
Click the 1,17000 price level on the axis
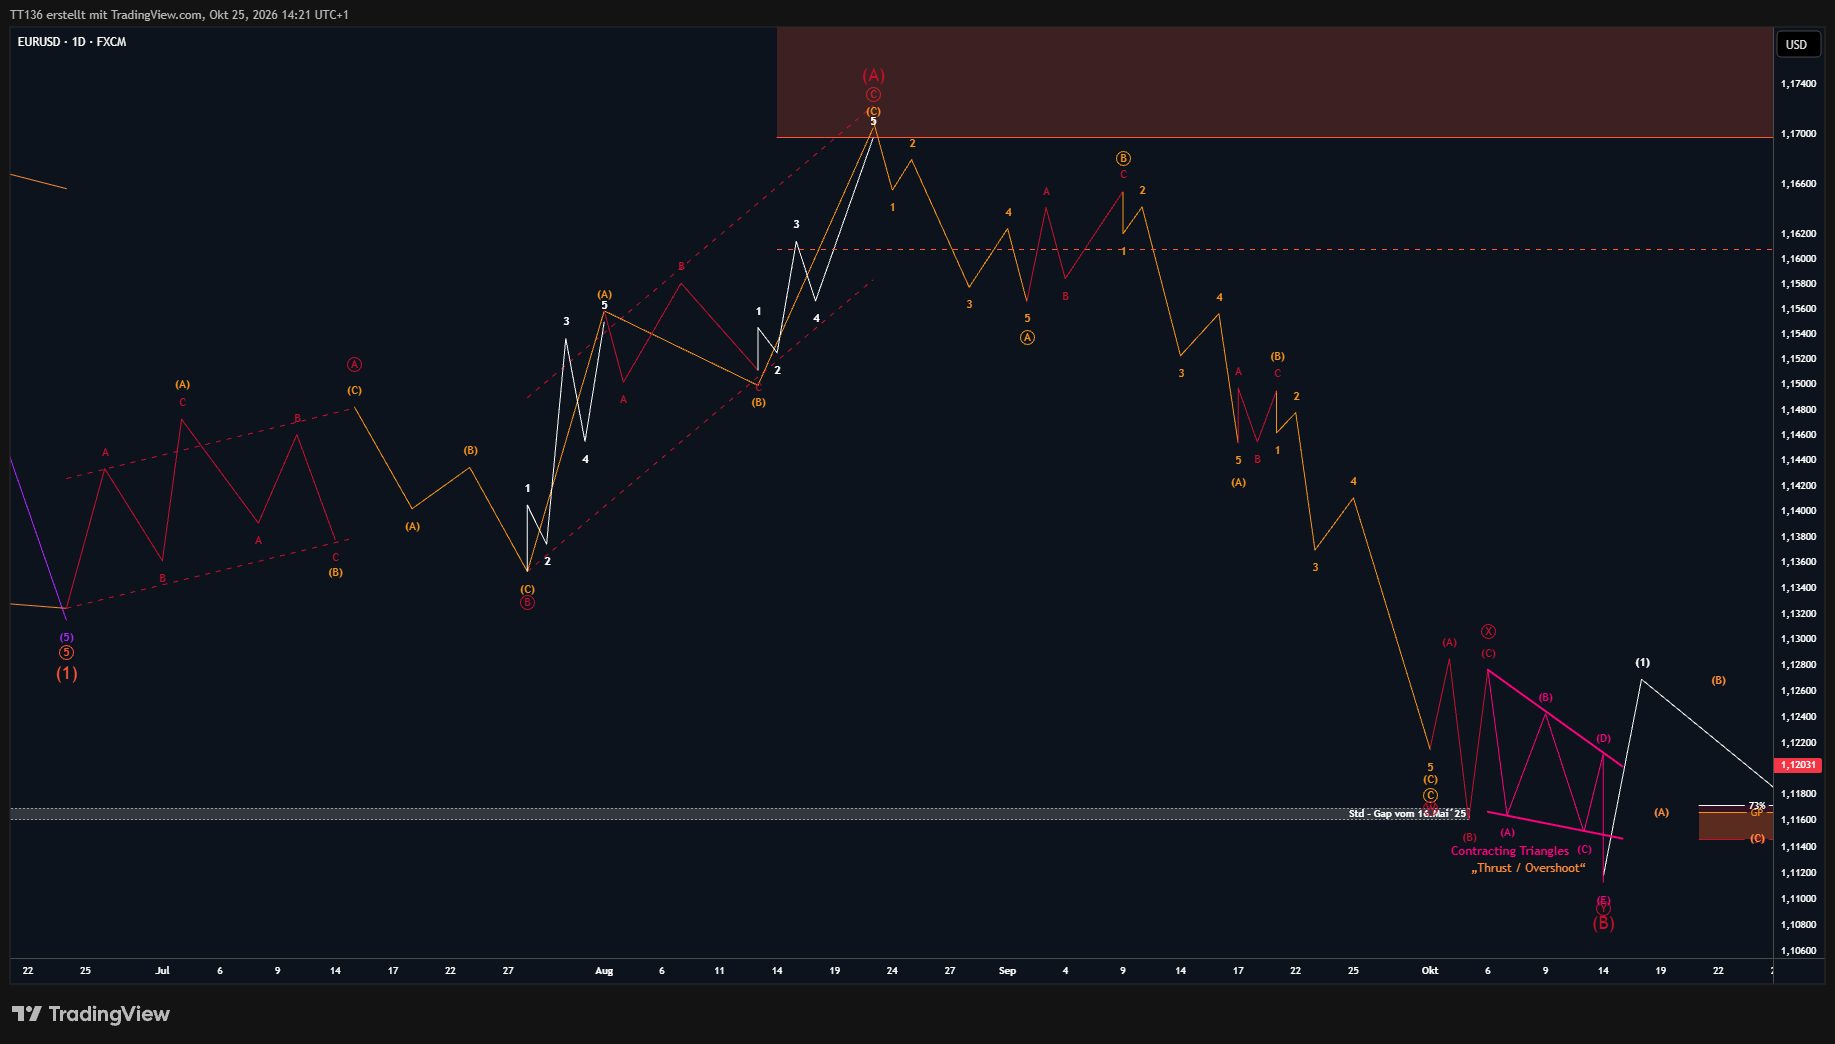[1798, 133]
